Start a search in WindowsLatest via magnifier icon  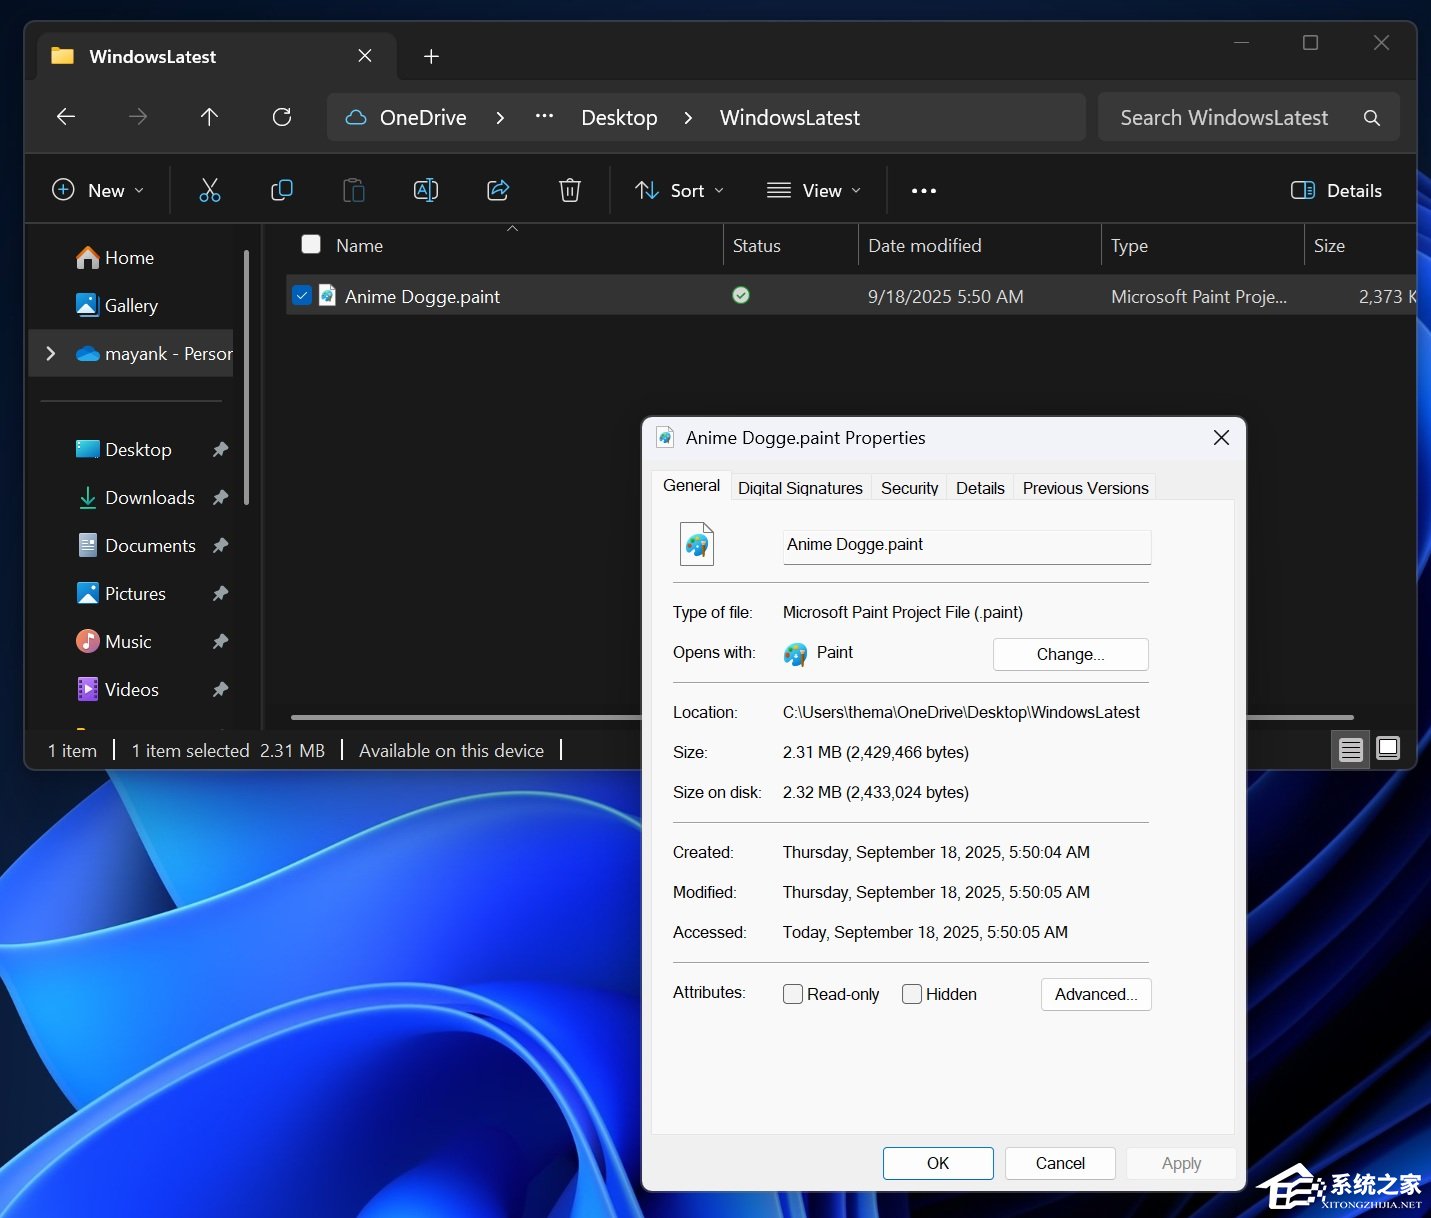click(x=1371, y=117)
